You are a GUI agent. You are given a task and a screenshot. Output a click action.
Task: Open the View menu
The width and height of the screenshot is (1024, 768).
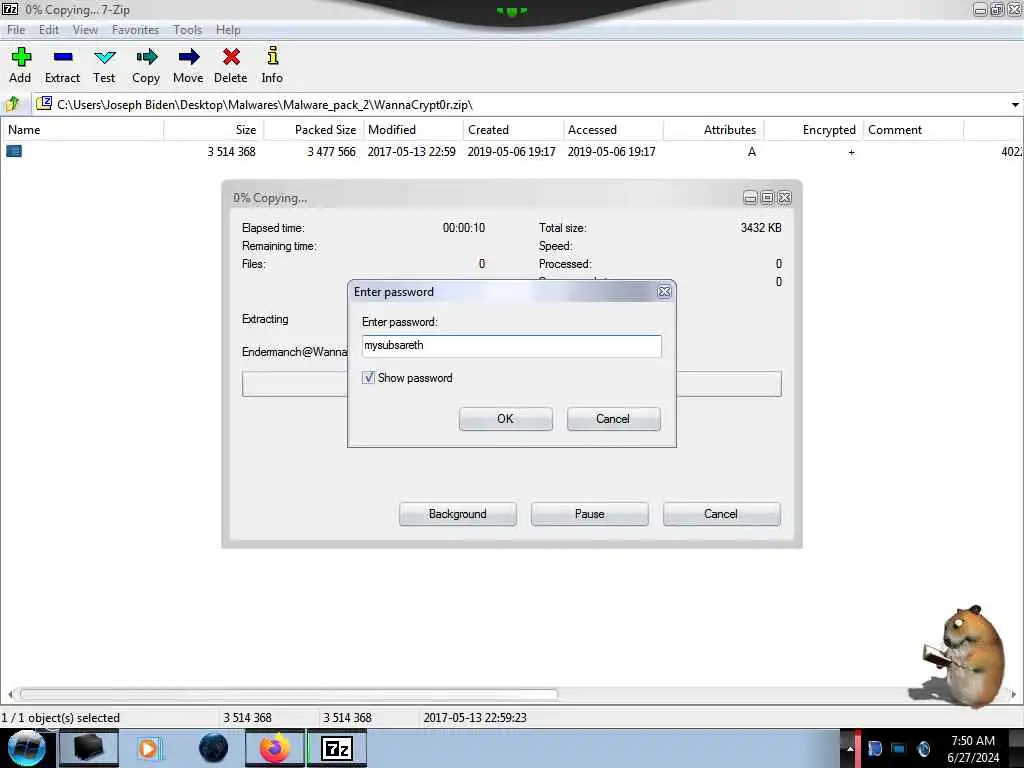[86, 30]
